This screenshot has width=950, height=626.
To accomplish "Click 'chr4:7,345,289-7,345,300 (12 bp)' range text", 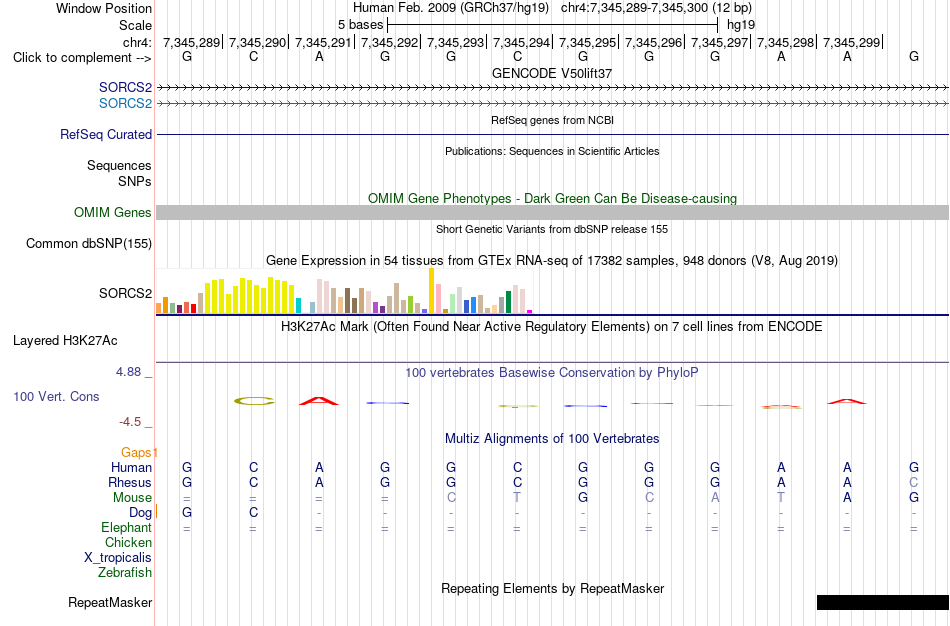I will click(x=656, y=8).
